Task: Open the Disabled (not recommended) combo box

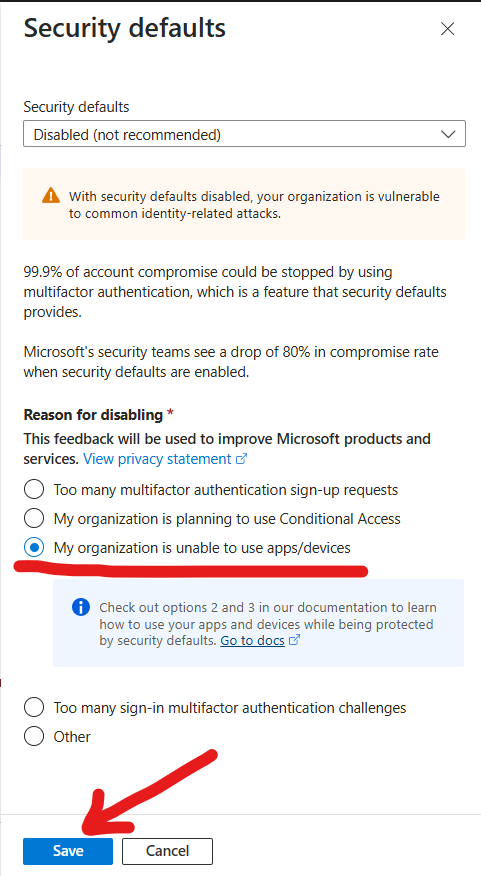Action: 244,134
